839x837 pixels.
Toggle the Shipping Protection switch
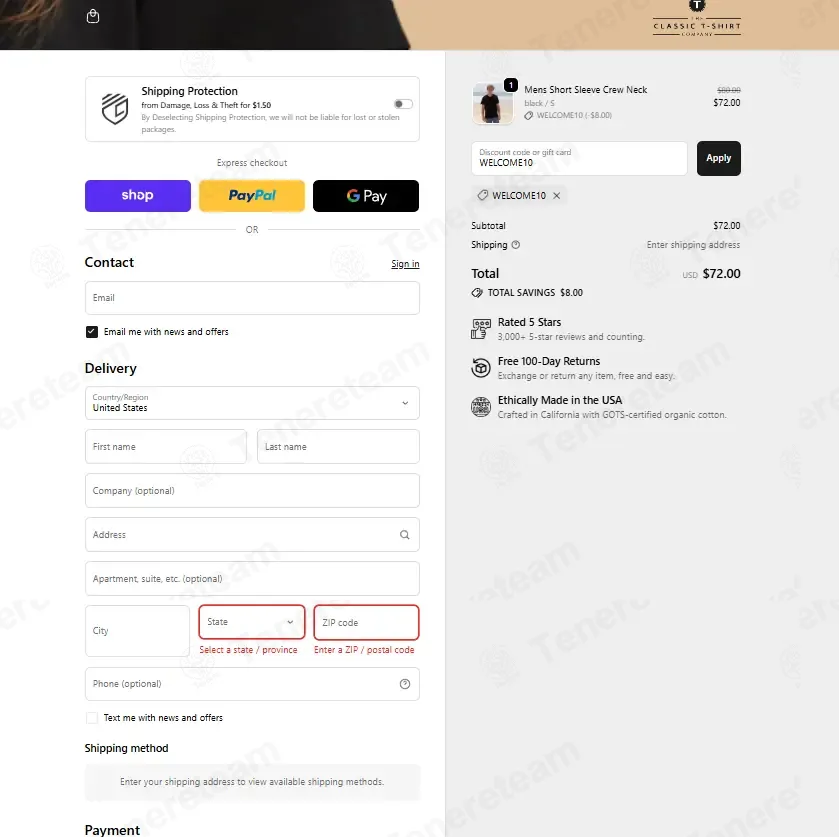pyautogui.click(x=403, y=104)
